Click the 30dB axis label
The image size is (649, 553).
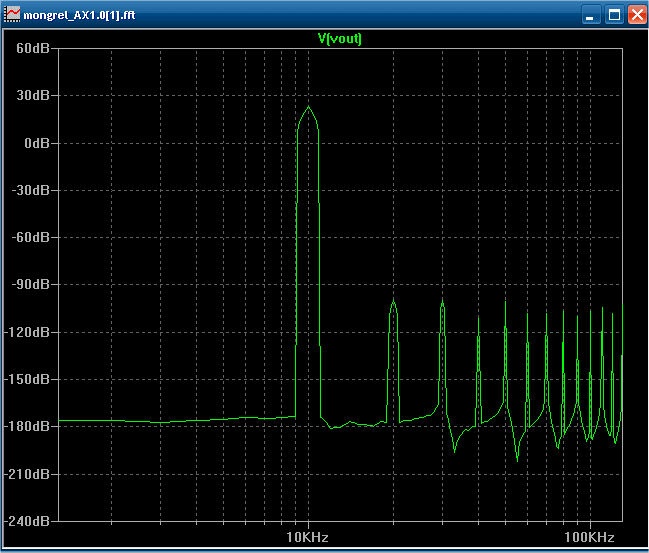point(33,96)
